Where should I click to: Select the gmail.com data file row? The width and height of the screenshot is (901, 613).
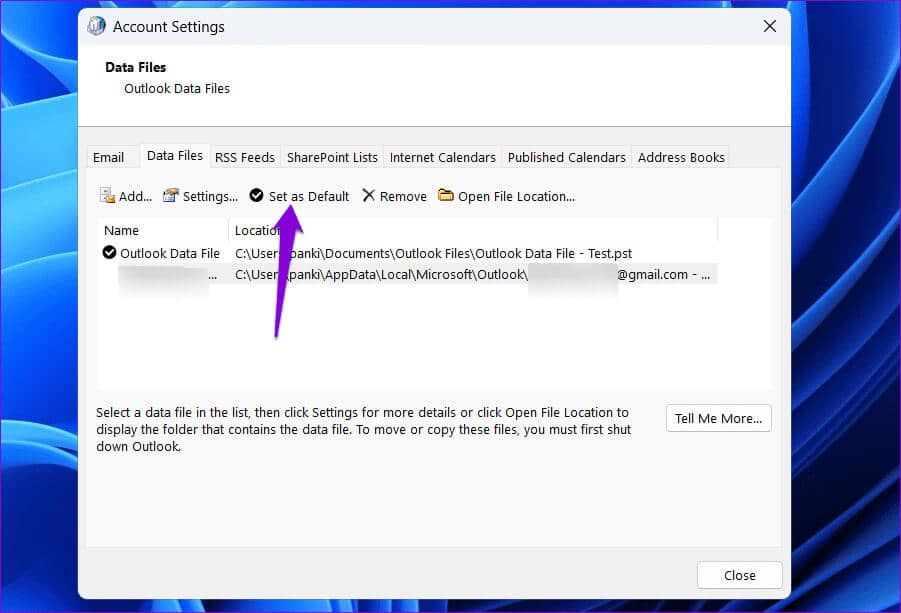coord(407,275)
